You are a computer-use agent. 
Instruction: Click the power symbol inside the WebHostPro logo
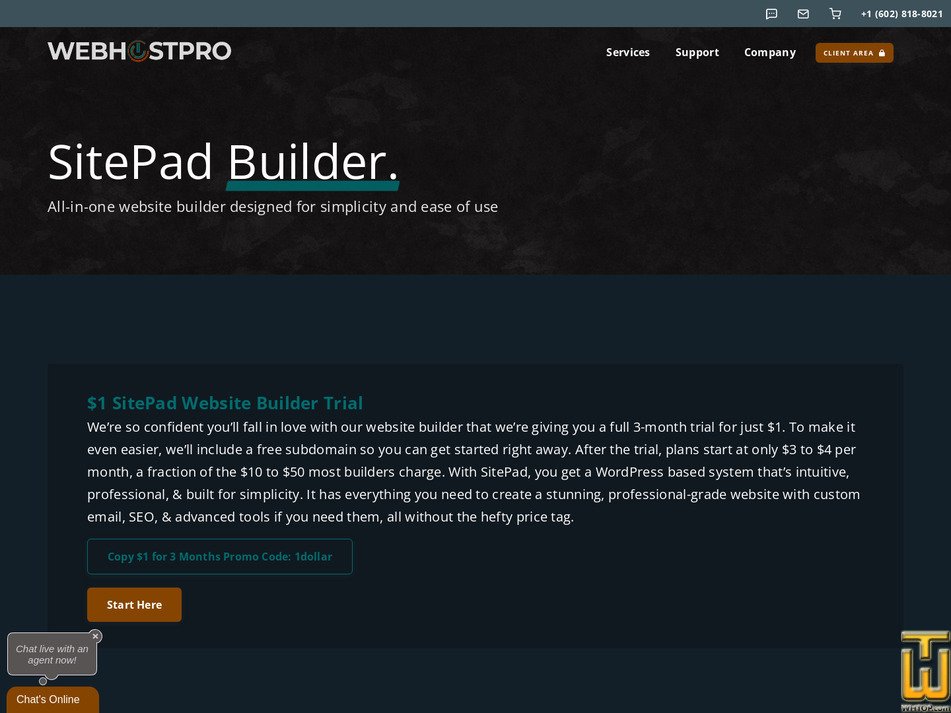click(x=137, y=51)
